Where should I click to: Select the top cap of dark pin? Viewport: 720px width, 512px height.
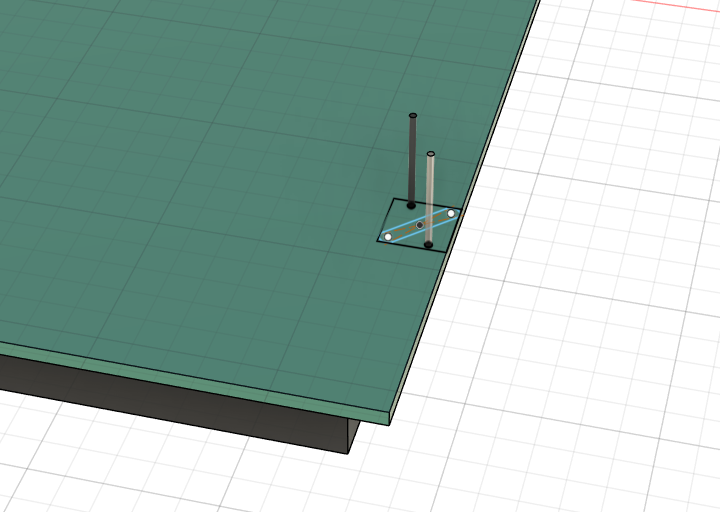(412, 116)
